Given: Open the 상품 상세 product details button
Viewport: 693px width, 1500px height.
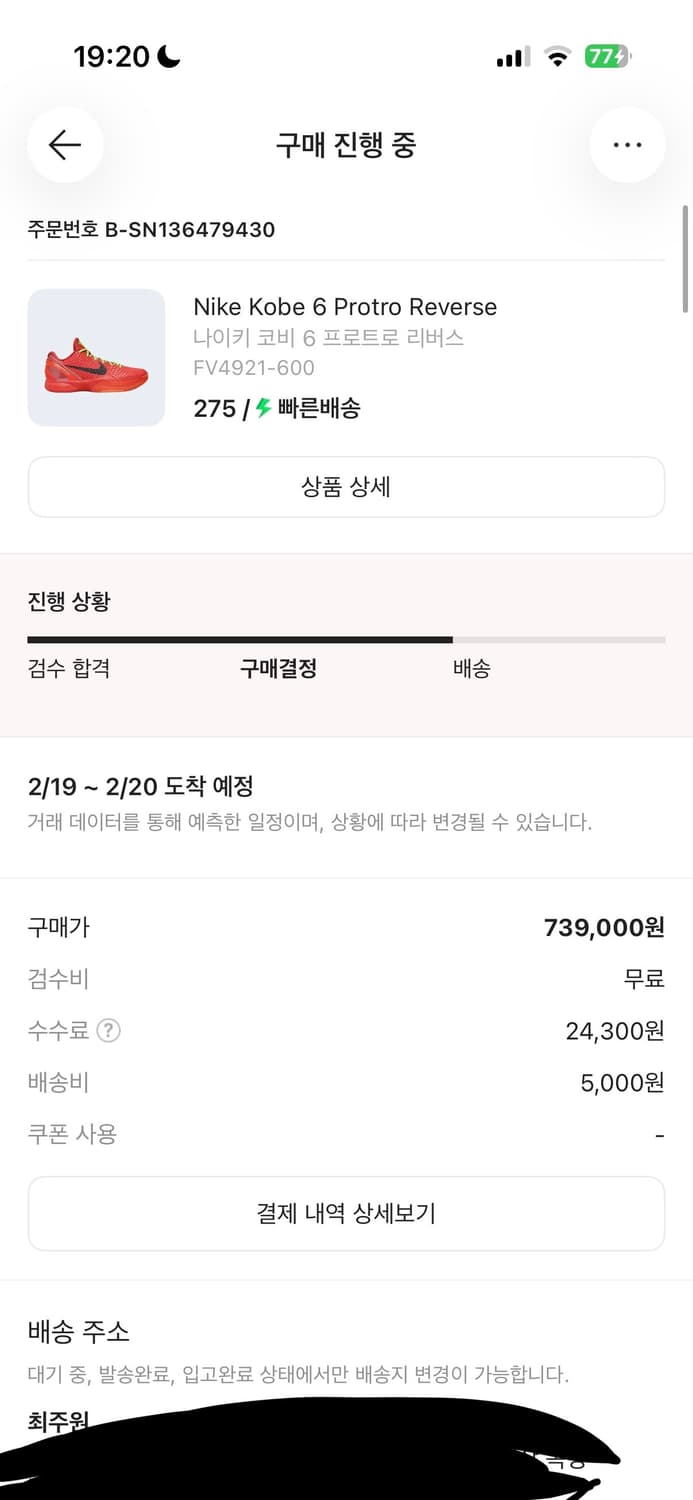Looking at the screenshot, I should click(x=346, y=487).
